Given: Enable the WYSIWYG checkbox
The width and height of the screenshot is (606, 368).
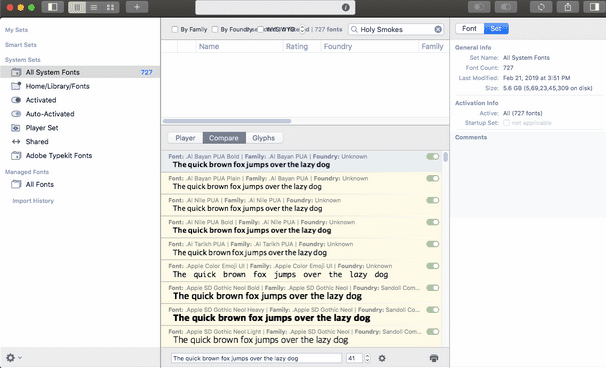Looking at the screenshot, I should [x=260, y=29].
